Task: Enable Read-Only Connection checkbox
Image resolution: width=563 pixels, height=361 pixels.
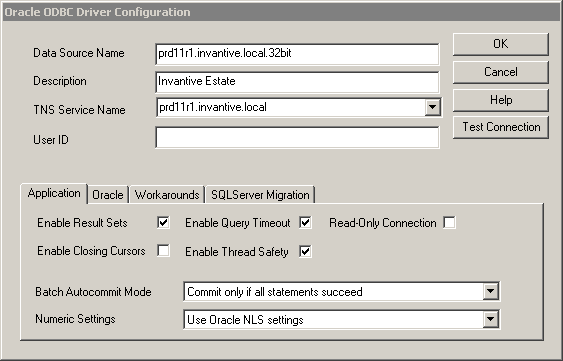Action: [x=449, y=222]
